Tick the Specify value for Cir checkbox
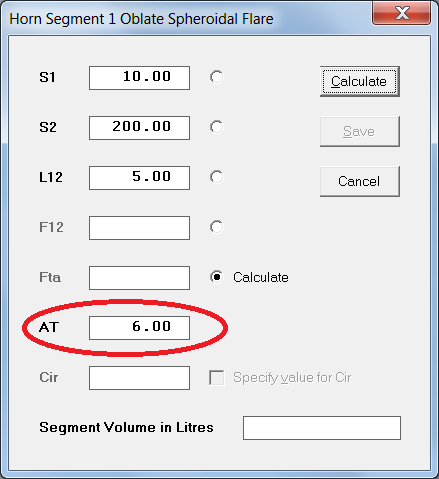This screenshot has height=479, width=439. point(217,378)
